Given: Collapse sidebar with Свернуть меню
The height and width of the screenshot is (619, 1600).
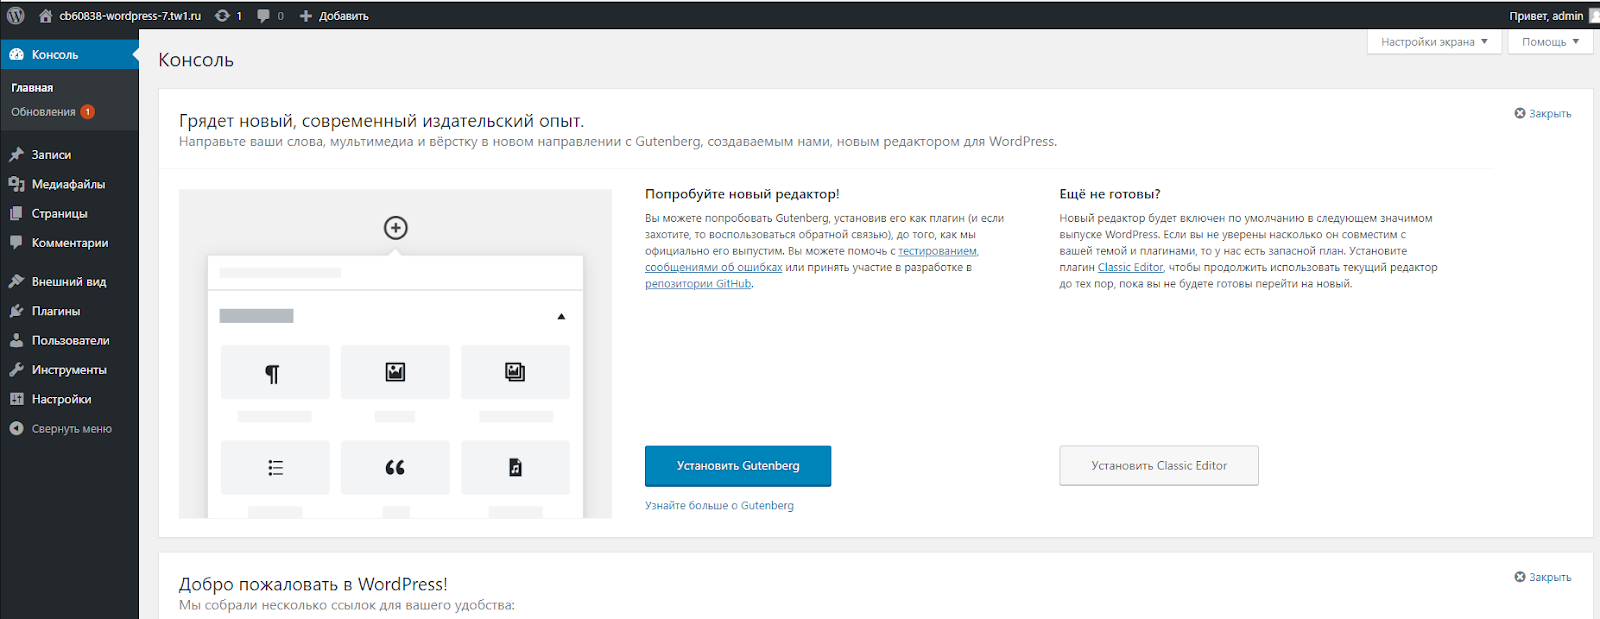Looking at the screenshot, I should 71,429.
